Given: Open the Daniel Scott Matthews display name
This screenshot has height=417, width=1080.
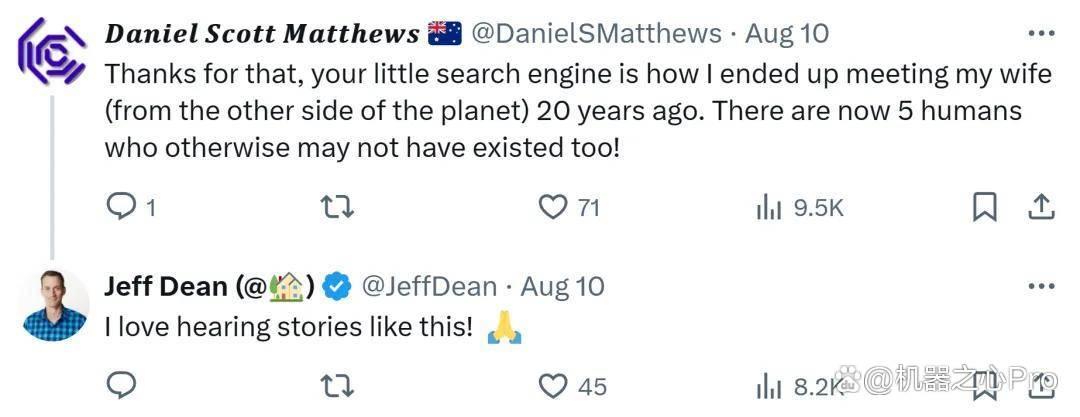Looking at the screenshot, I should pos(262,33).
